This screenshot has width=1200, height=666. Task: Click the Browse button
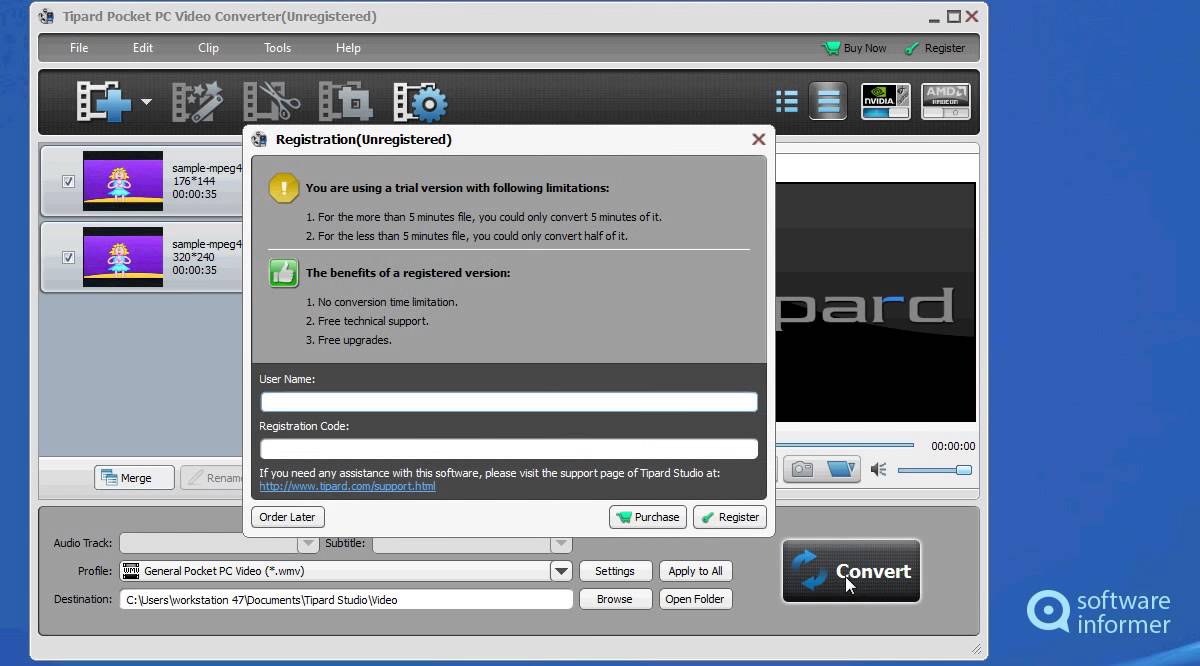click(615, 599)
